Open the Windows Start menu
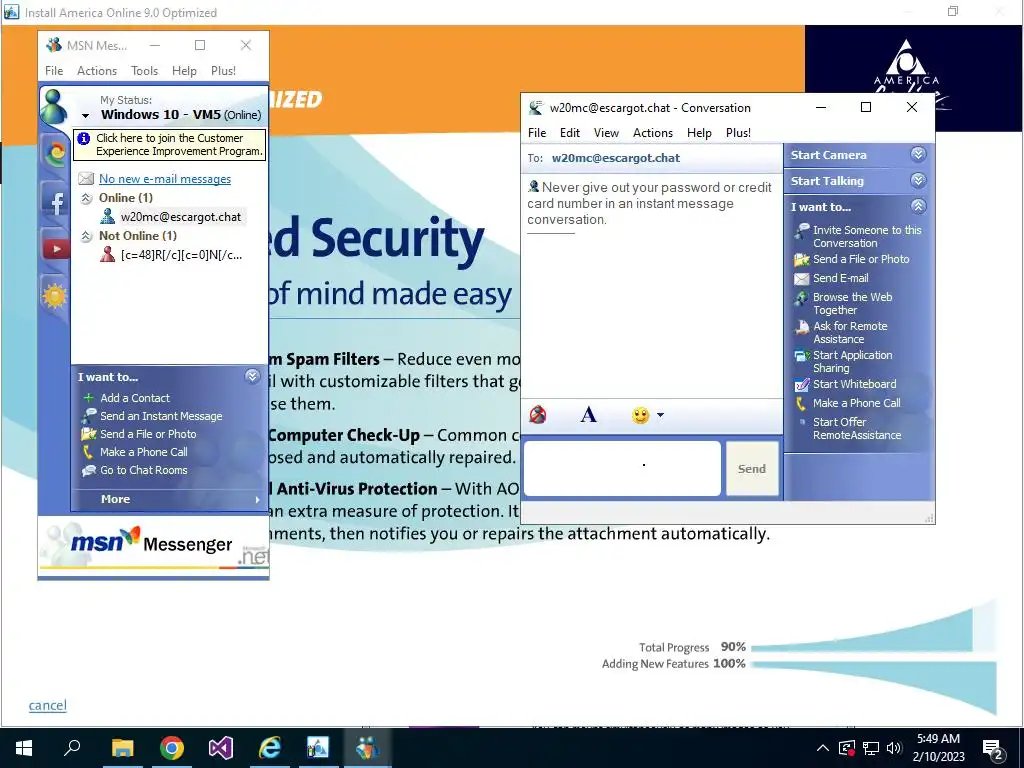 (x=24, y=748)
